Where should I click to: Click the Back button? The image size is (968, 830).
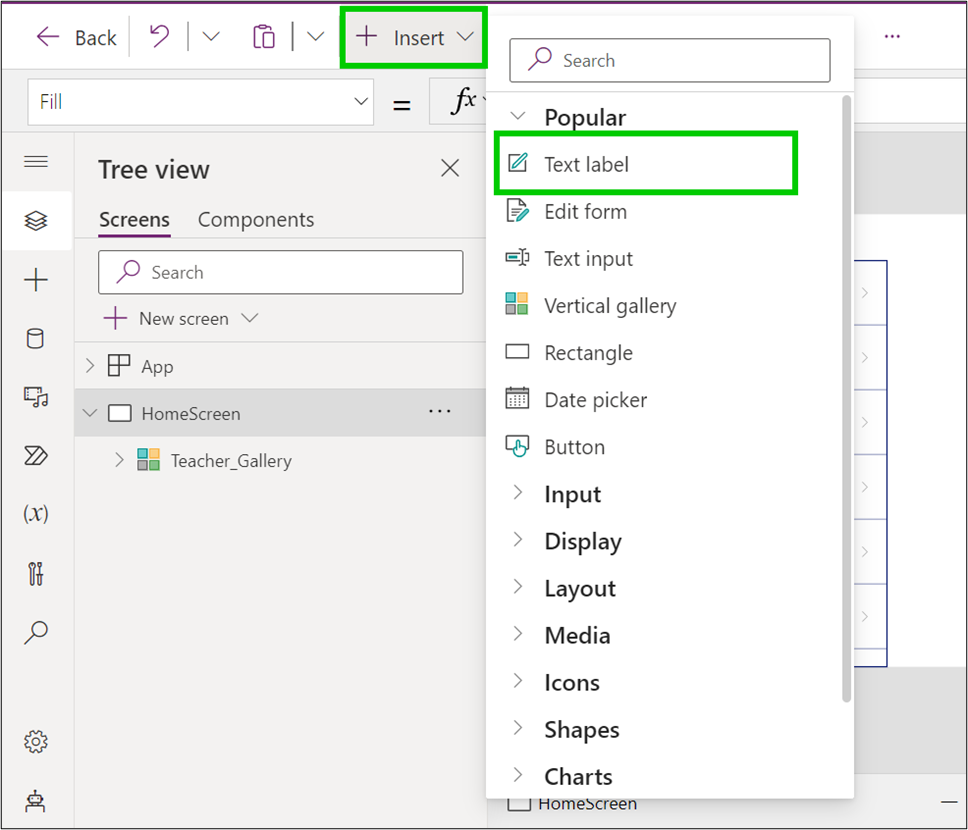click(x=77, y=38)
